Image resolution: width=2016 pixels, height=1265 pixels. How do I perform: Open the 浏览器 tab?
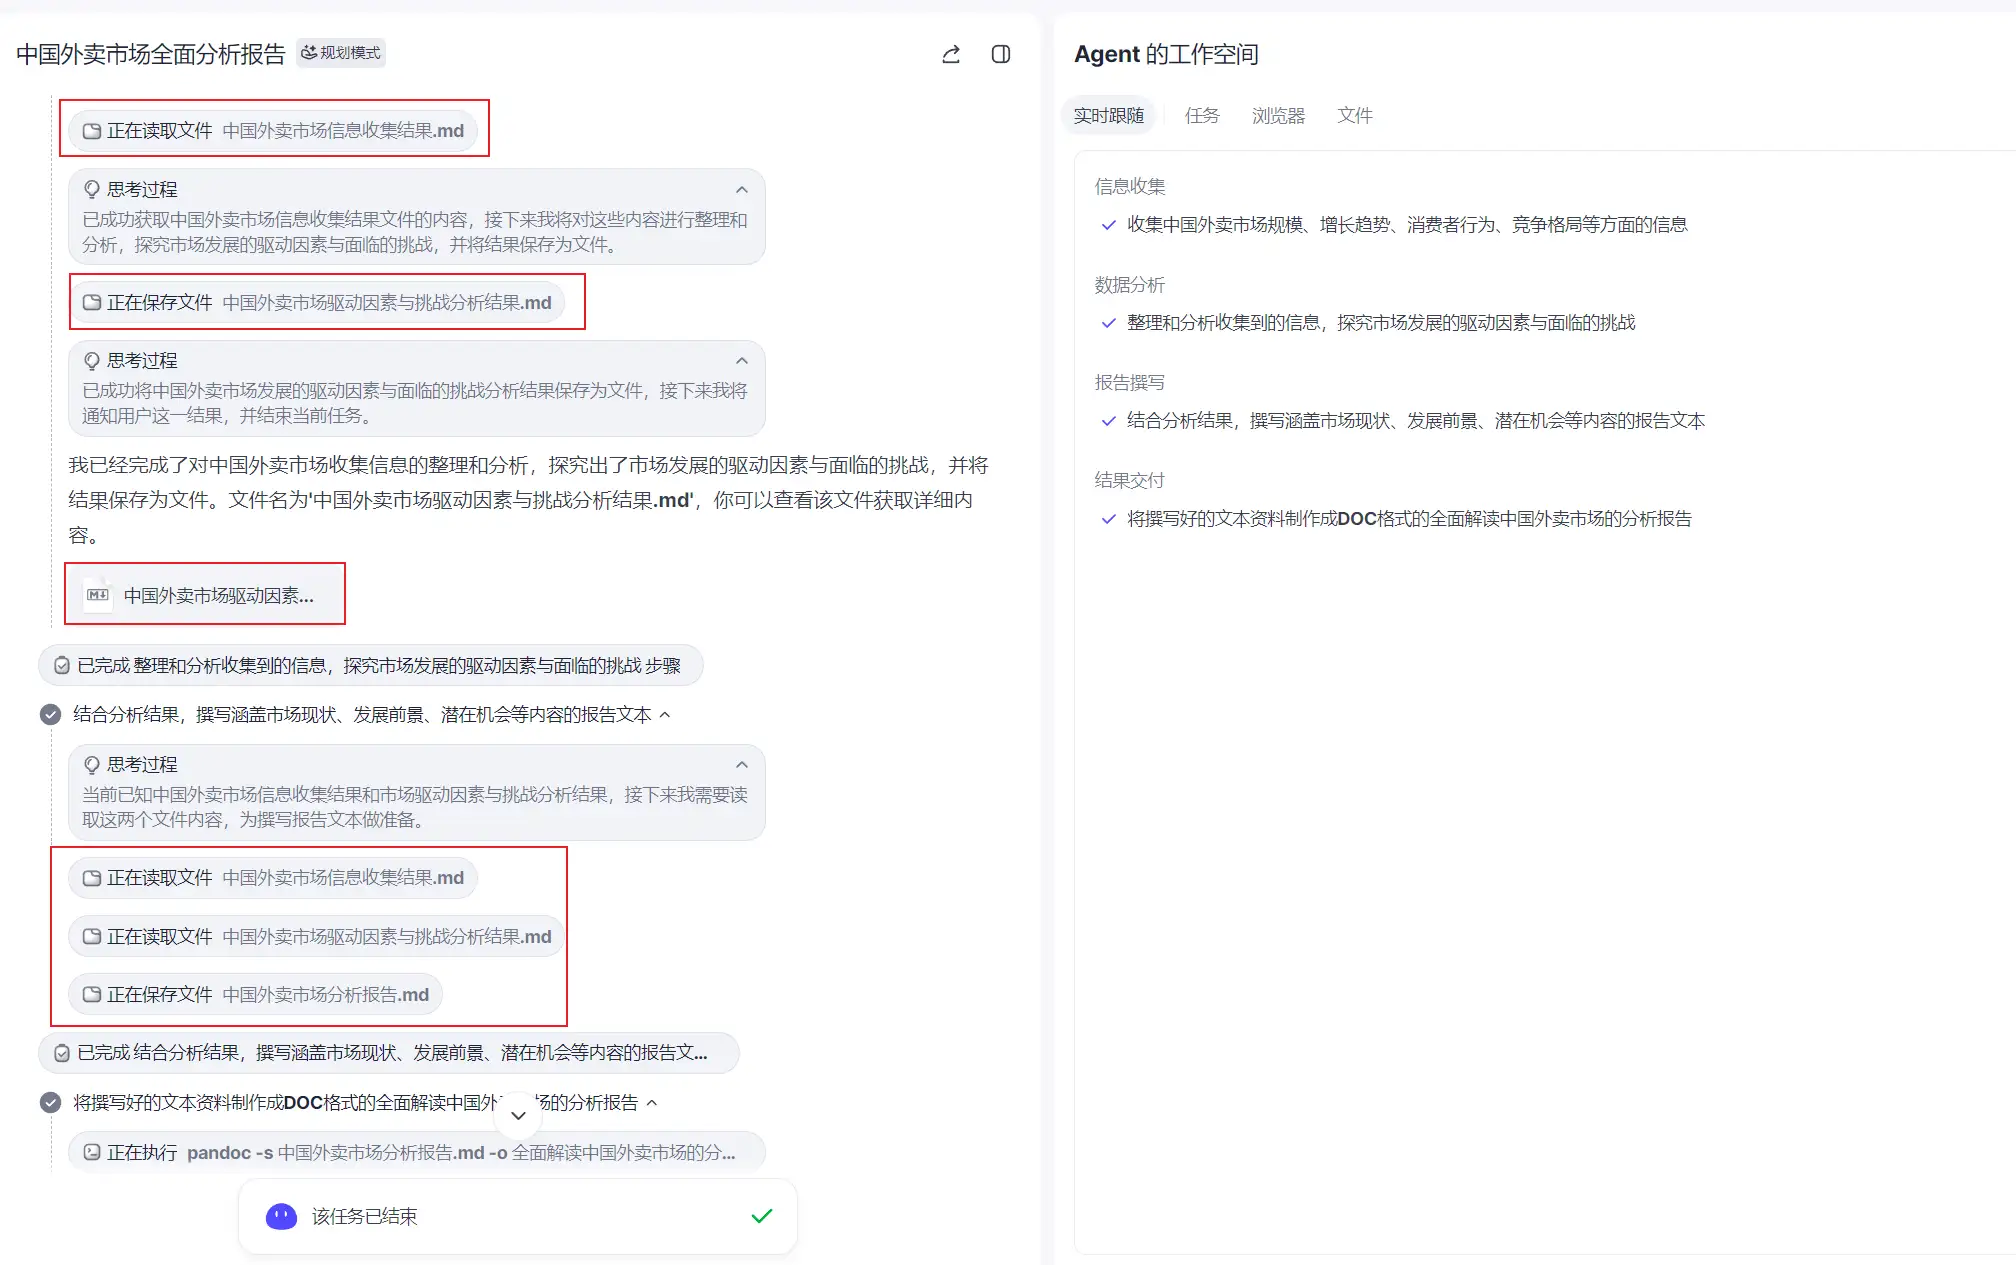pos(1278,116)
